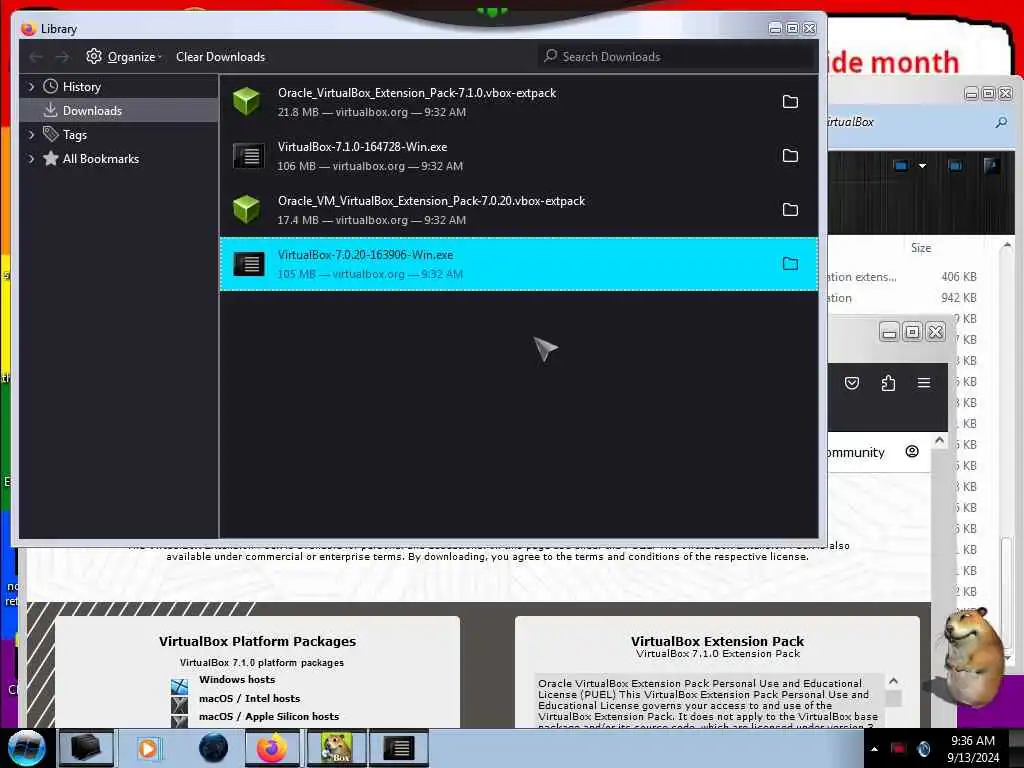Viewport: 1024px width, 768px height.
Task: Open Firefox hamburger application menu
Action: pyautogui.click(x=923, y=383)
